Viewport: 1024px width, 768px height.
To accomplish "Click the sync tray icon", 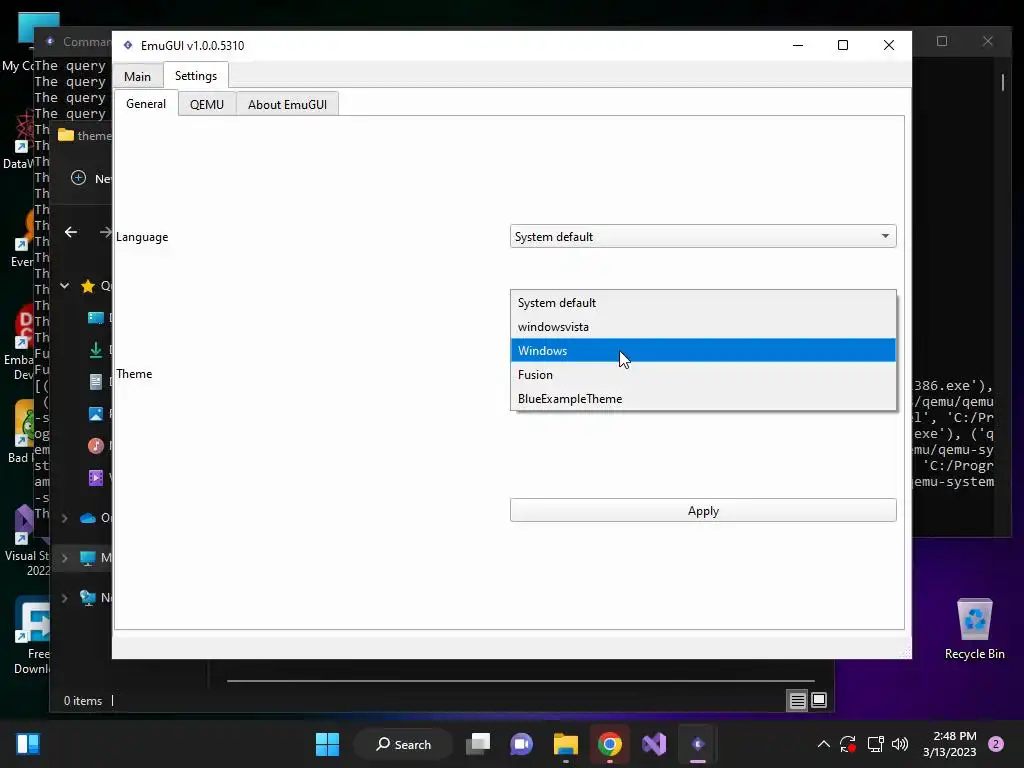I will 848,744.
